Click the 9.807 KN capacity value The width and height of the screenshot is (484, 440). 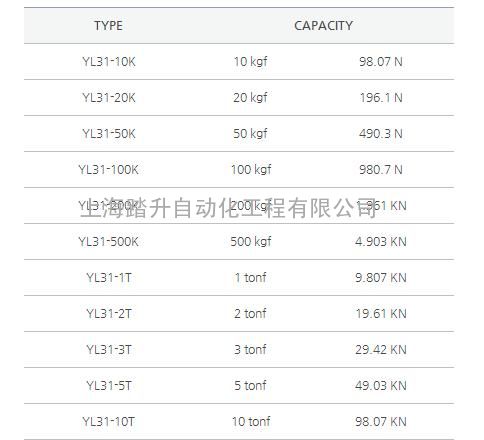(x=381, y=278)
